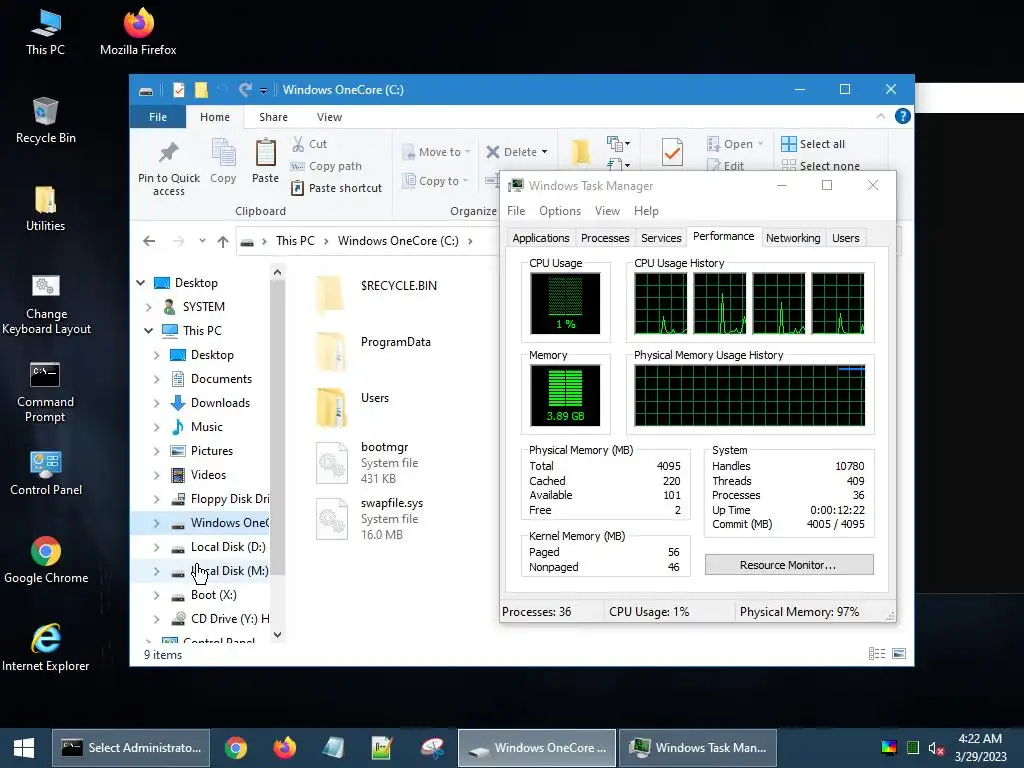This screenshot has height=768, width=1024.
Task: Open the Recycle Bin desktop icon
Action: (x=45, y=120)
